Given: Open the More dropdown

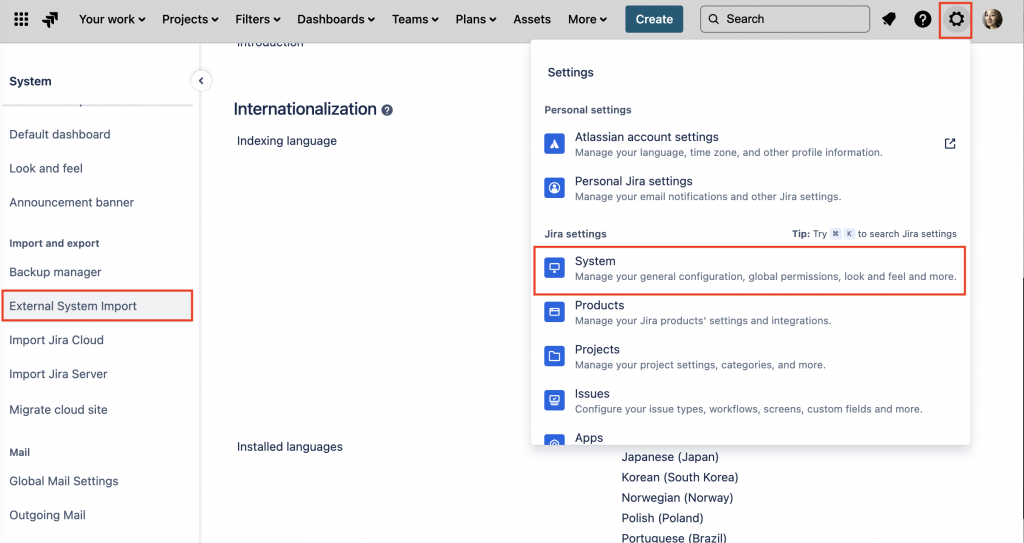Looking at the screenshot, I should pyautogui.click(x=587, y=19).
